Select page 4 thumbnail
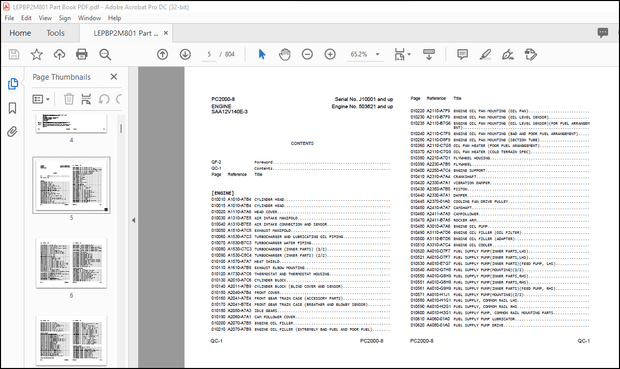620x369 pixels. (71, 123)
